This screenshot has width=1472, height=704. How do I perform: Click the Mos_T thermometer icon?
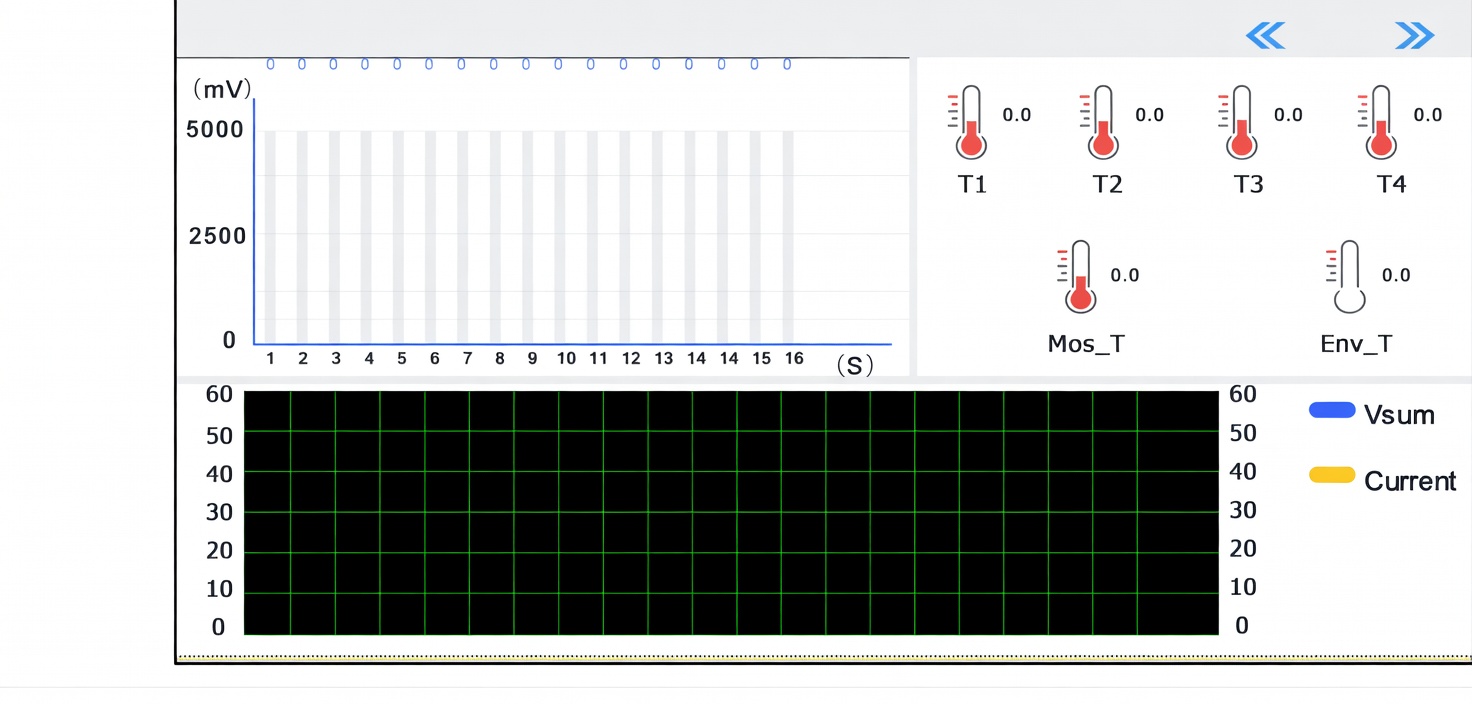tap(1078, 277)
